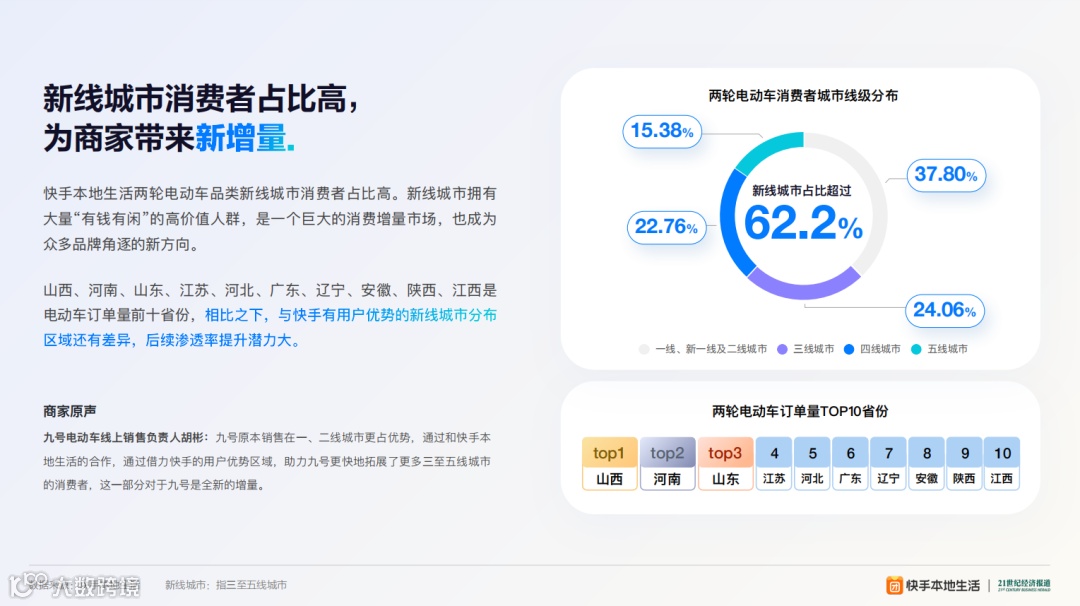This screenshot has width=1080, height=606.
Task: Select the blue 四线城市 legend dot
Action: (x=849, y=349)
